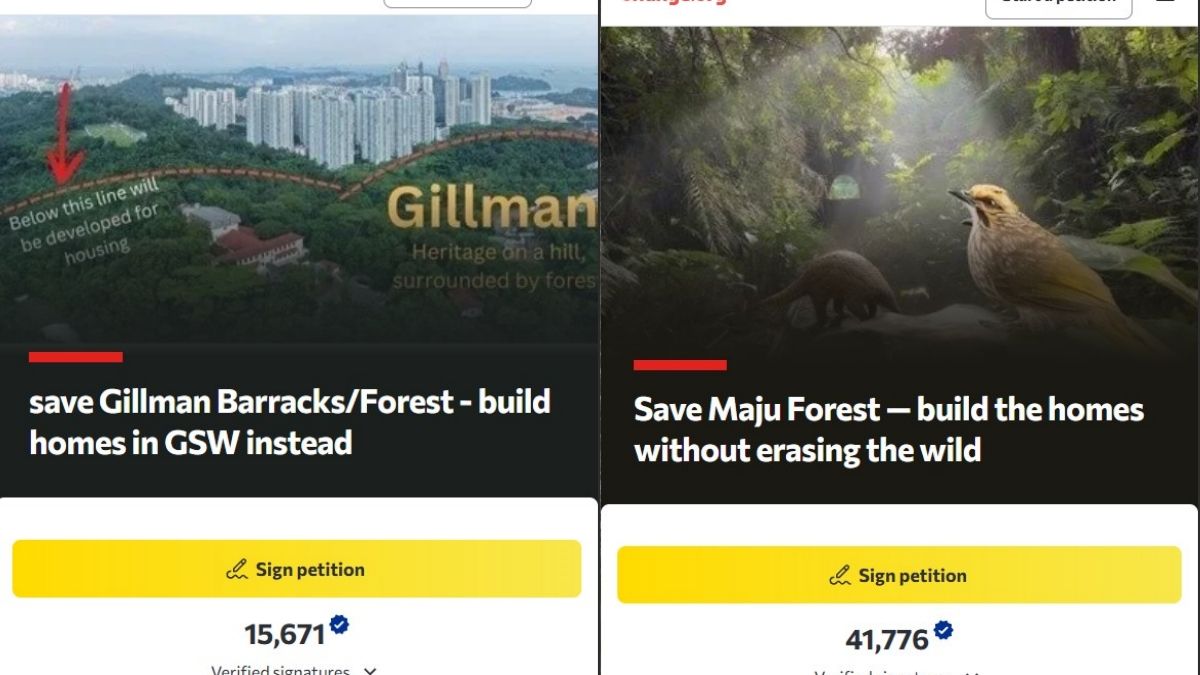Click the change.org logo in right header
This screenshot has width=1200, height=675.
click(673, 2)
